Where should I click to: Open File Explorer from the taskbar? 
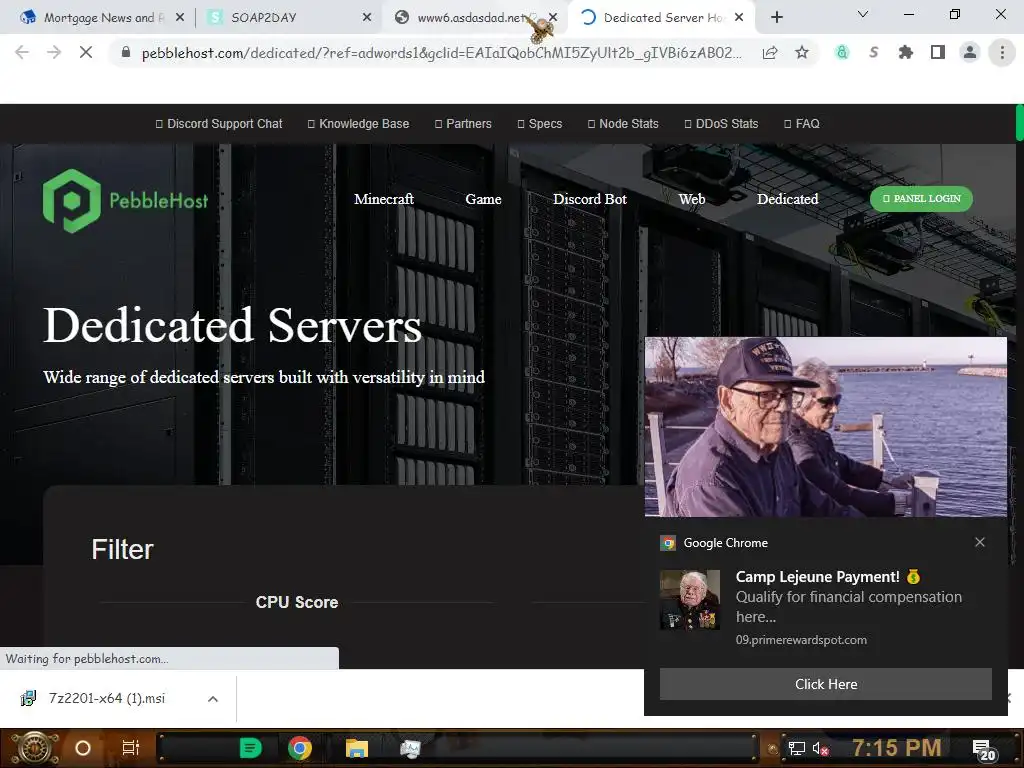357,748
